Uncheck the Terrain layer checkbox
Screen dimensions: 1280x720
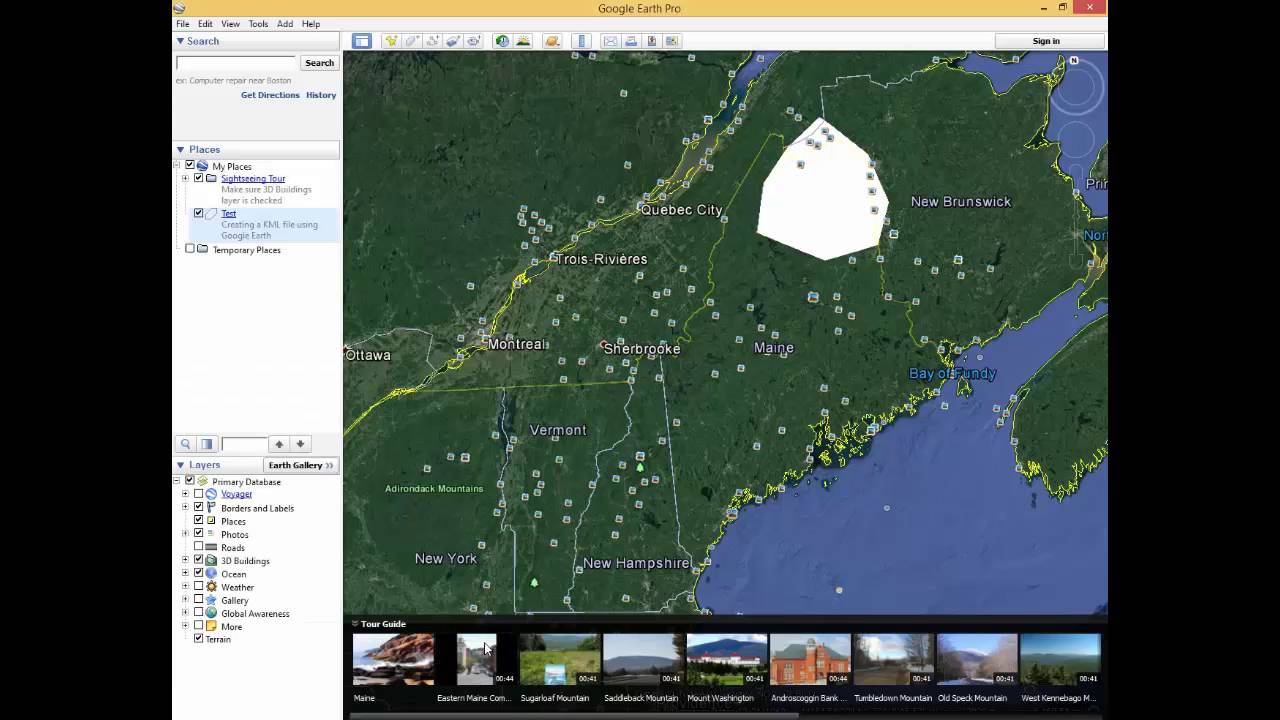click(x=198, y=639)
